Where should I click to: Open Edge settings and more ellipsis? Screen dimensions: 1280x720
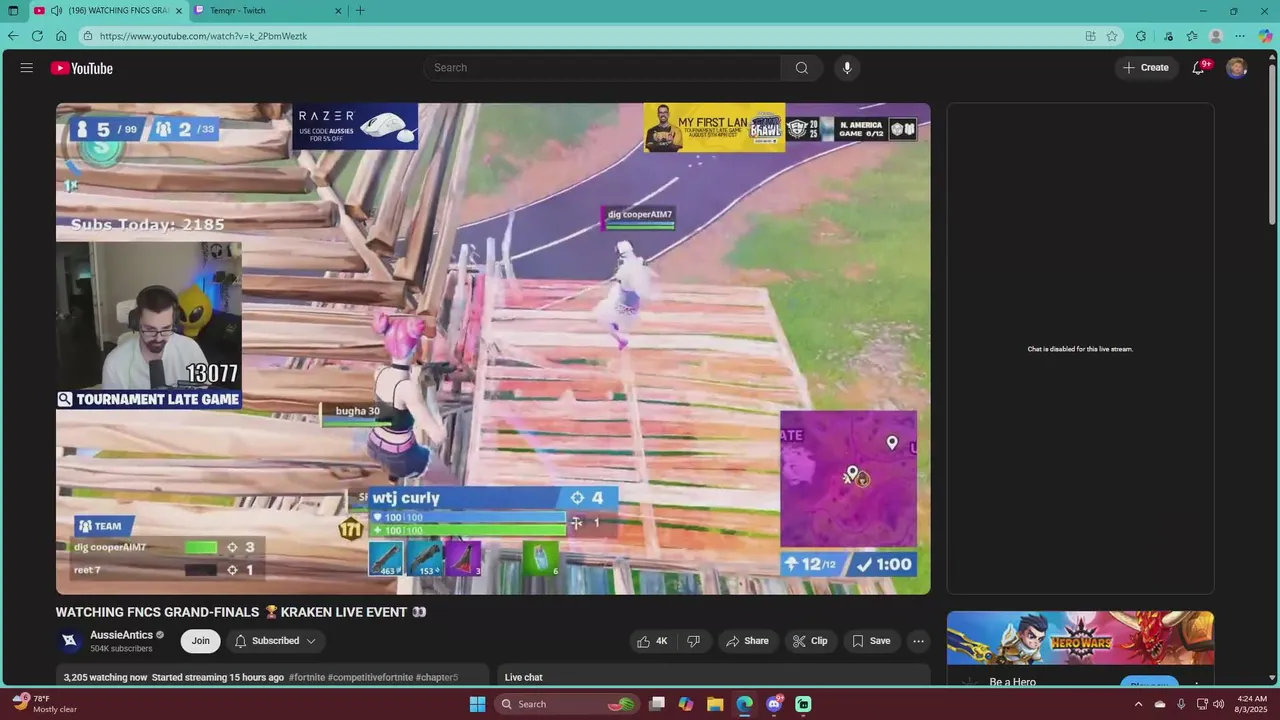(1240, 36)
